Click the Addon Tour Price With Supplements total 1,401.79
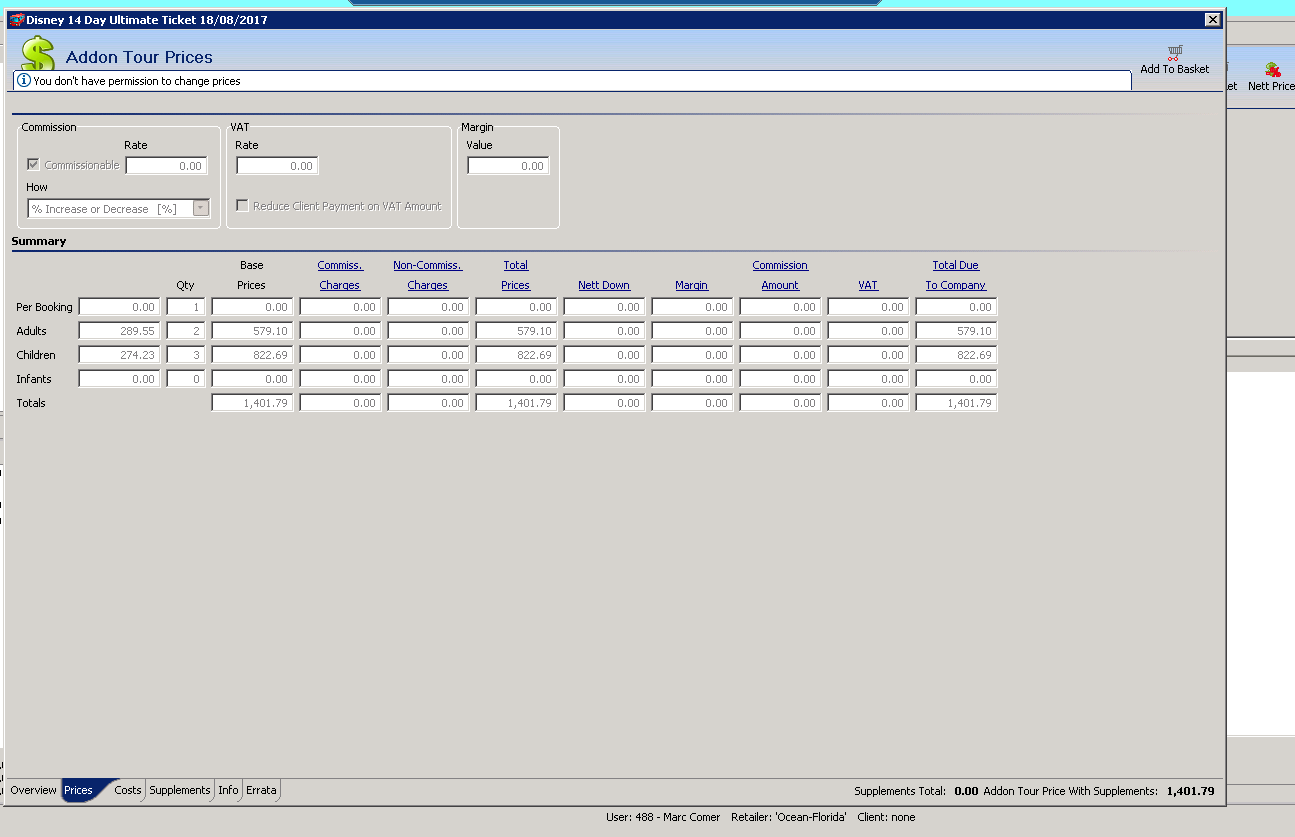Image resolution: width=1295 pixels, height=837 pixels. (x=1190, y=791)
